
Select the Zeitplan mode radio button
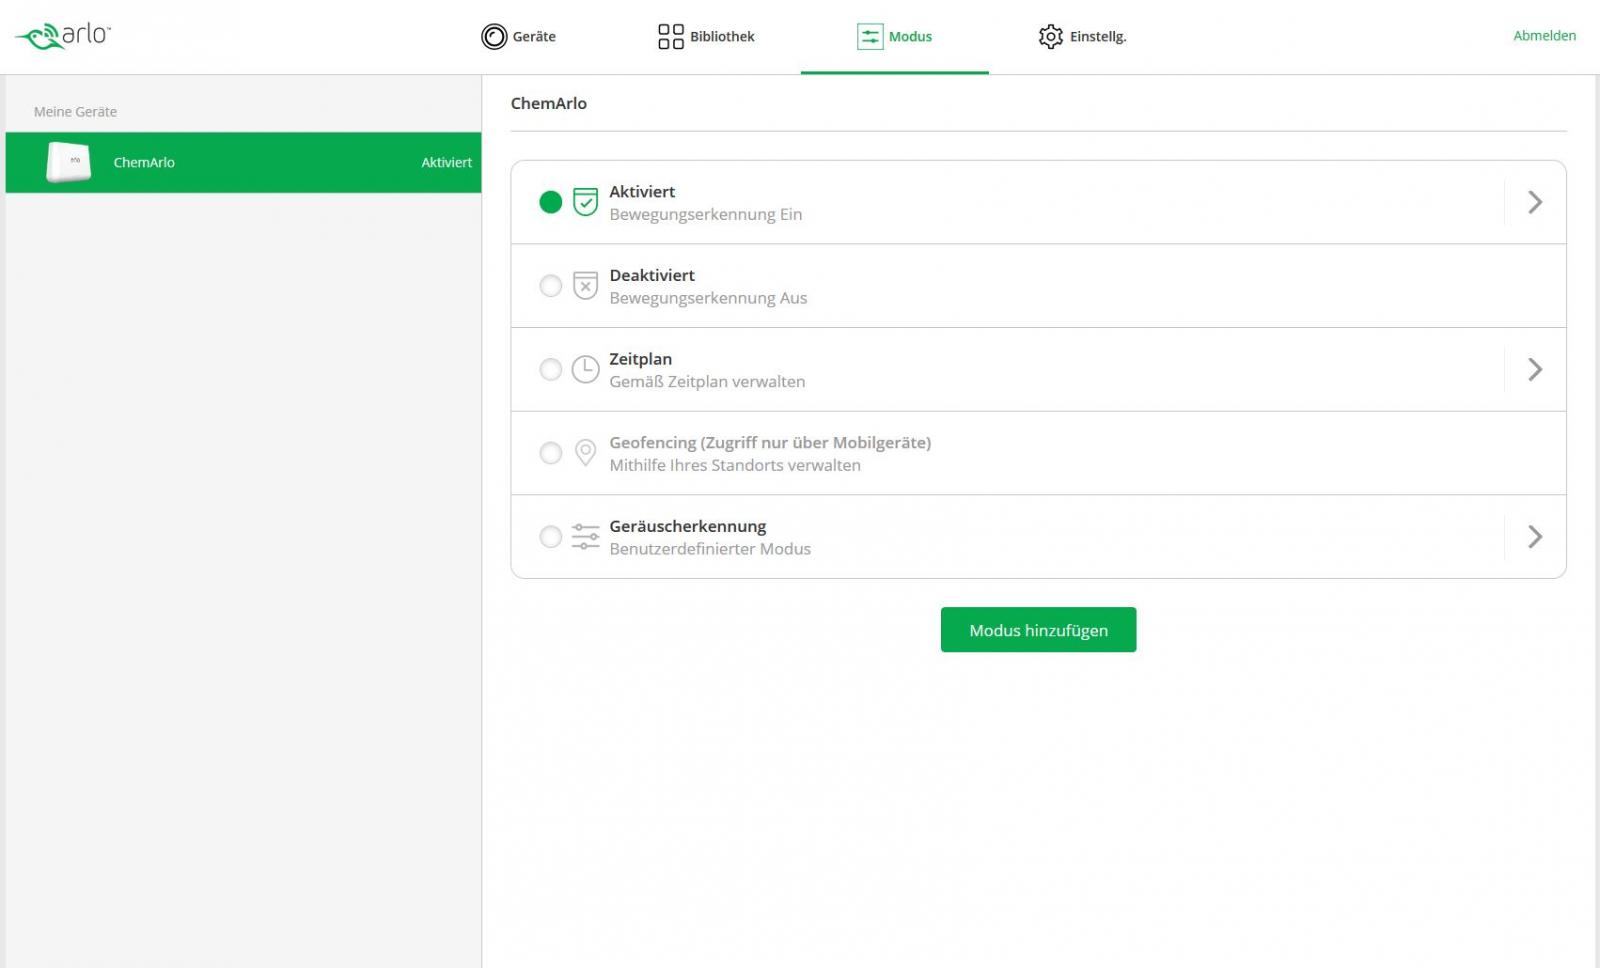coord(551,369)
